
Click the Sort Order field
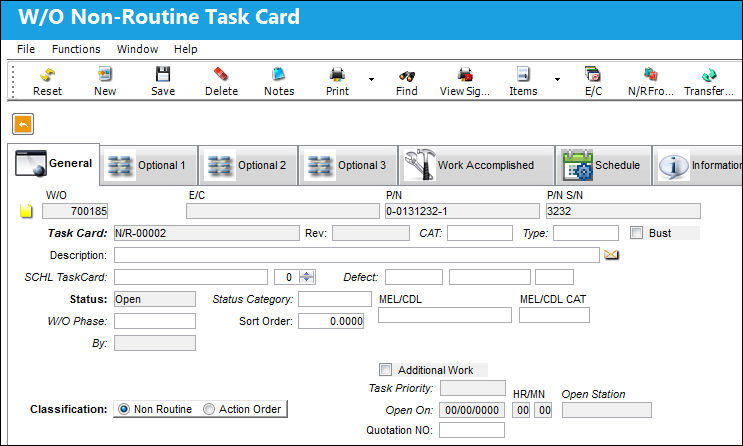point(331,321)
